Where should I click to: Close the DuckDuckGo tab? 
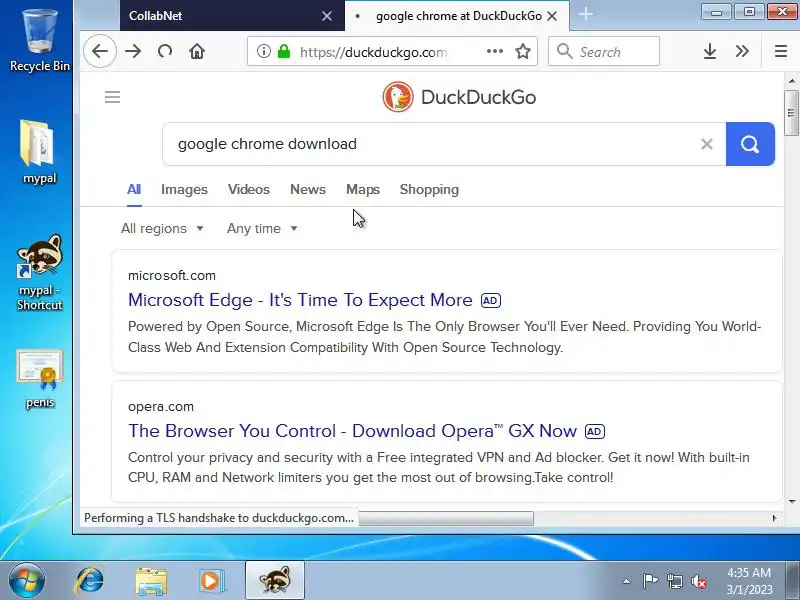coord(552,16)
